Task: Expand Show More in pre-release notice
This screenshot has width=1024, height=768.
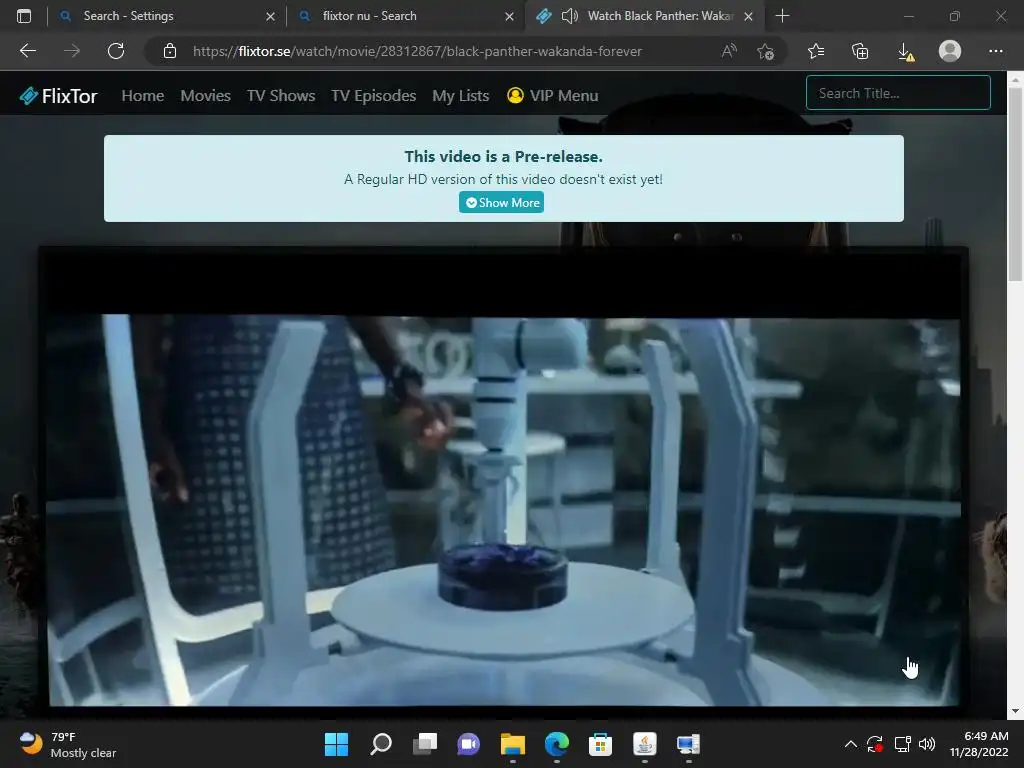Action: click(x=501, y=202)
